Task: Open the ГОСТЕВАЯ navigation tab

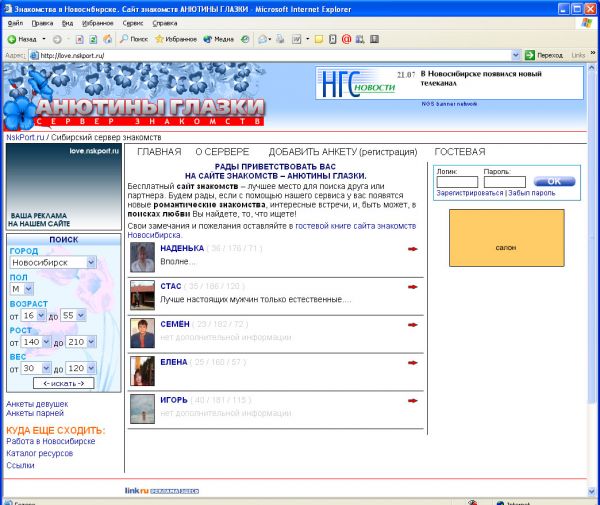Action: point(460,152)
